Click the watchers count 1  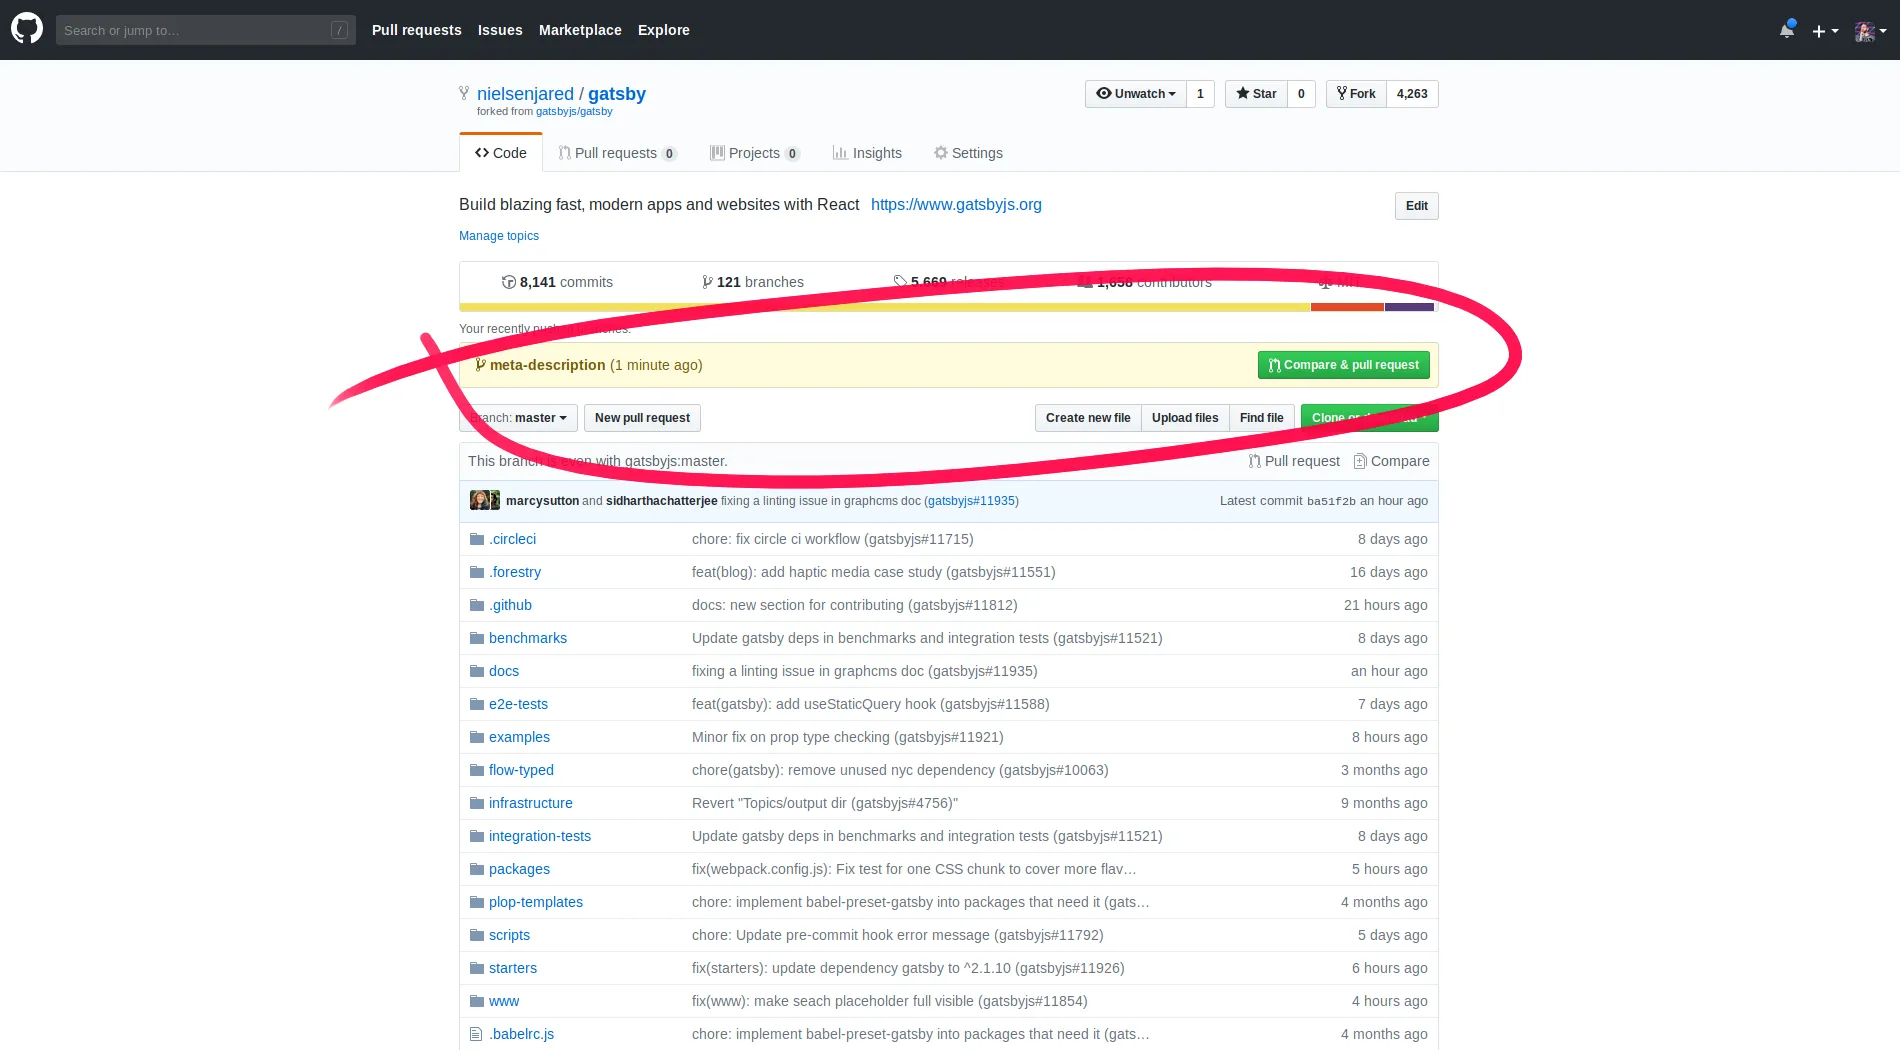1200,93
